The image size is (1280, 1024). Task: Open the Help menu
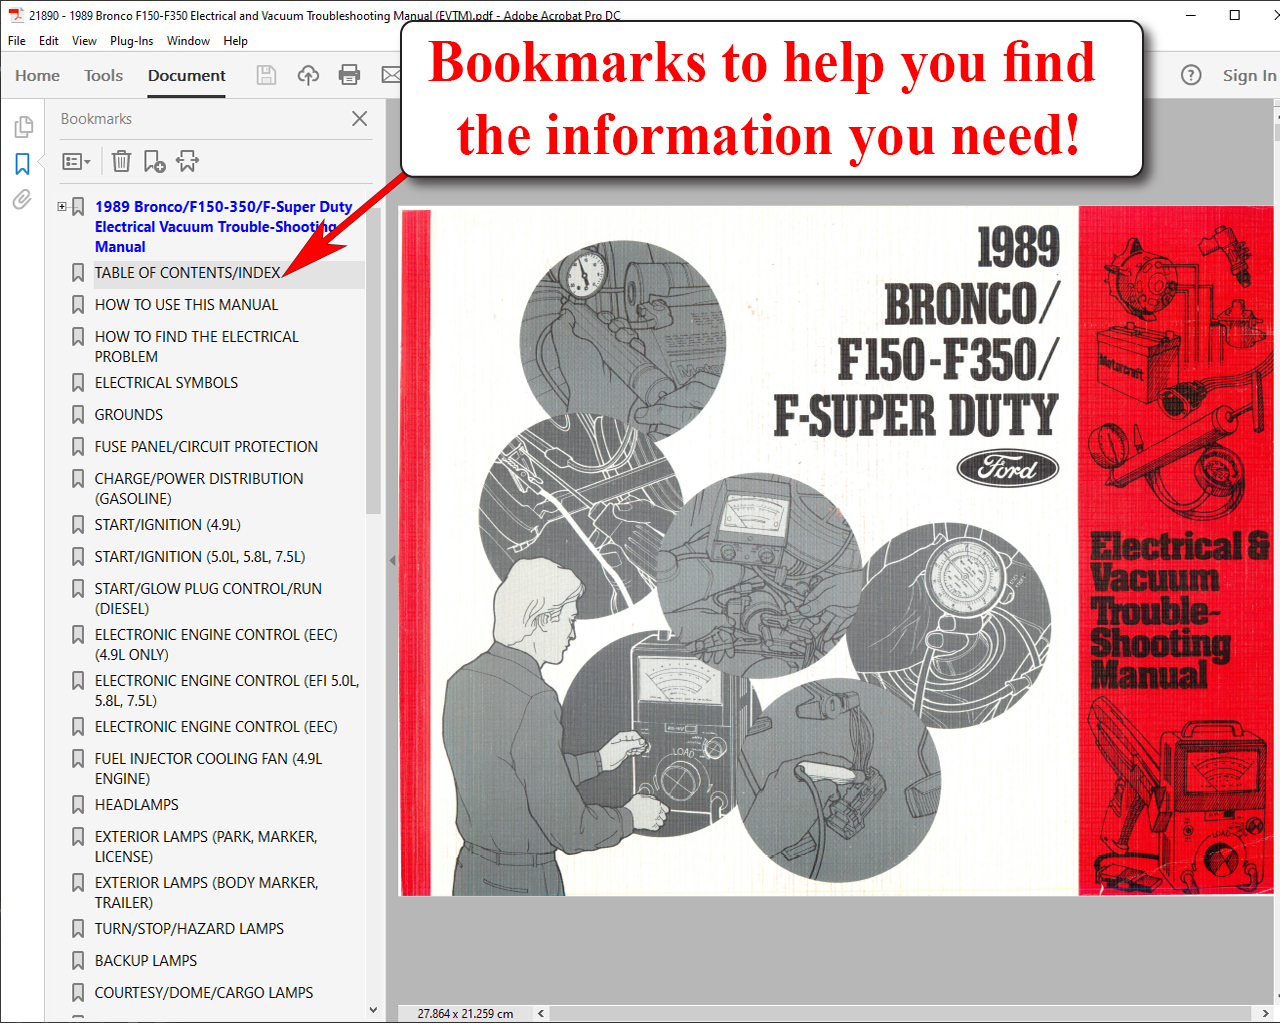[236, 41]
